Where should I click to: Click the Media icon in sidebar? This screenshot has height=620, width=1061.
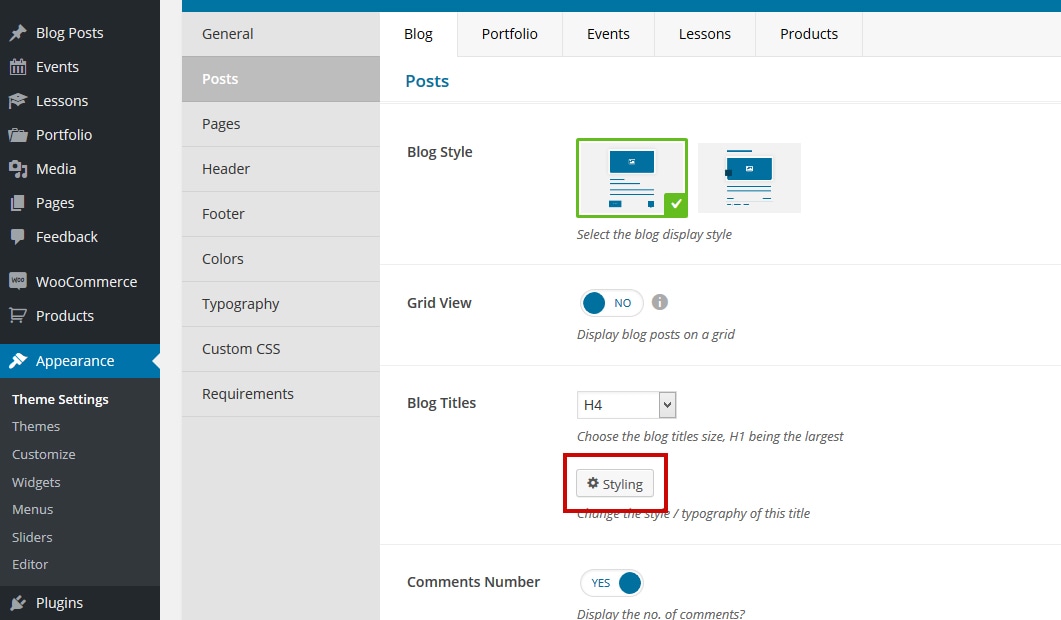18,169
